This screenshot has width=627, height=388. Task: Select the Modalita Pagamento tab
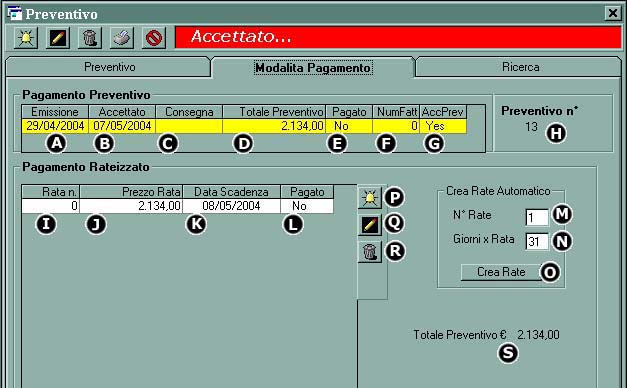[314, 68]
